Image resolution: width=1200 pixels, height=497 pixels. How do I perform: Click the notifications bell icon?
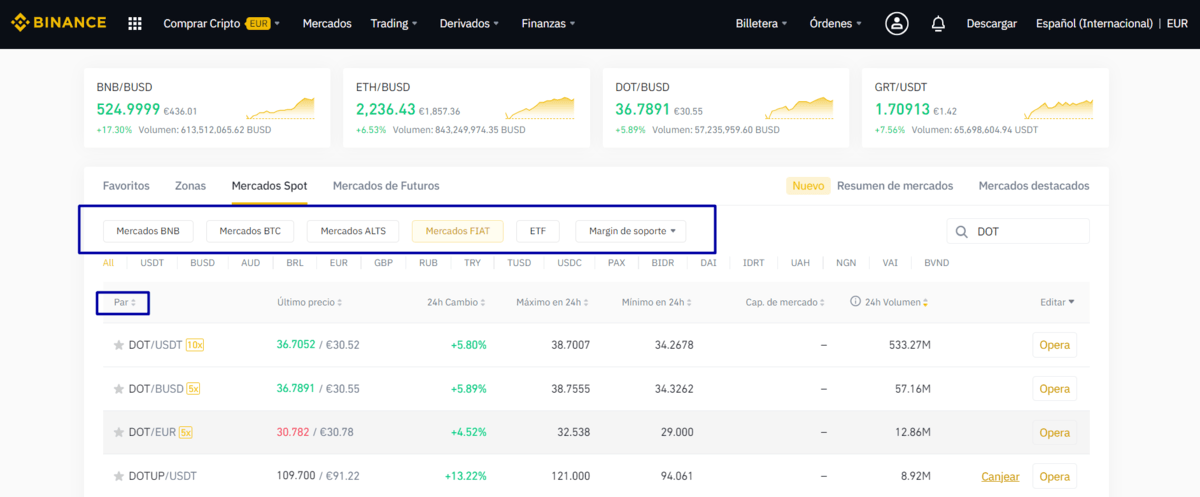pos(938,23)
